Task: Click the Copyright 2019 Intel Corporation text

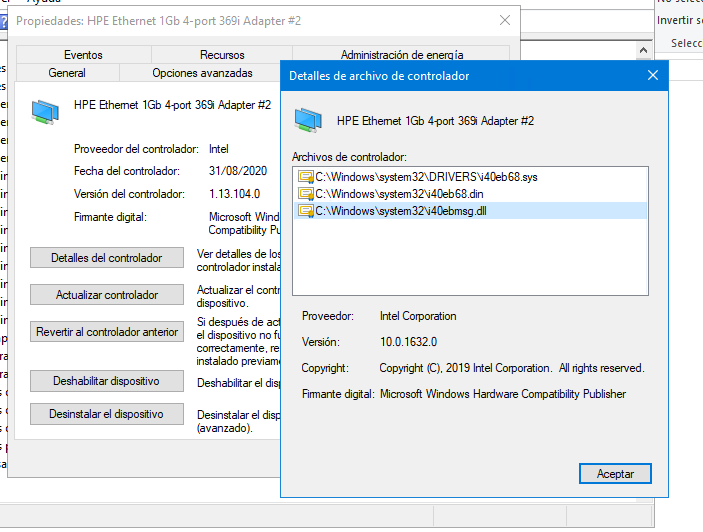Action: [x=512, y=368]
